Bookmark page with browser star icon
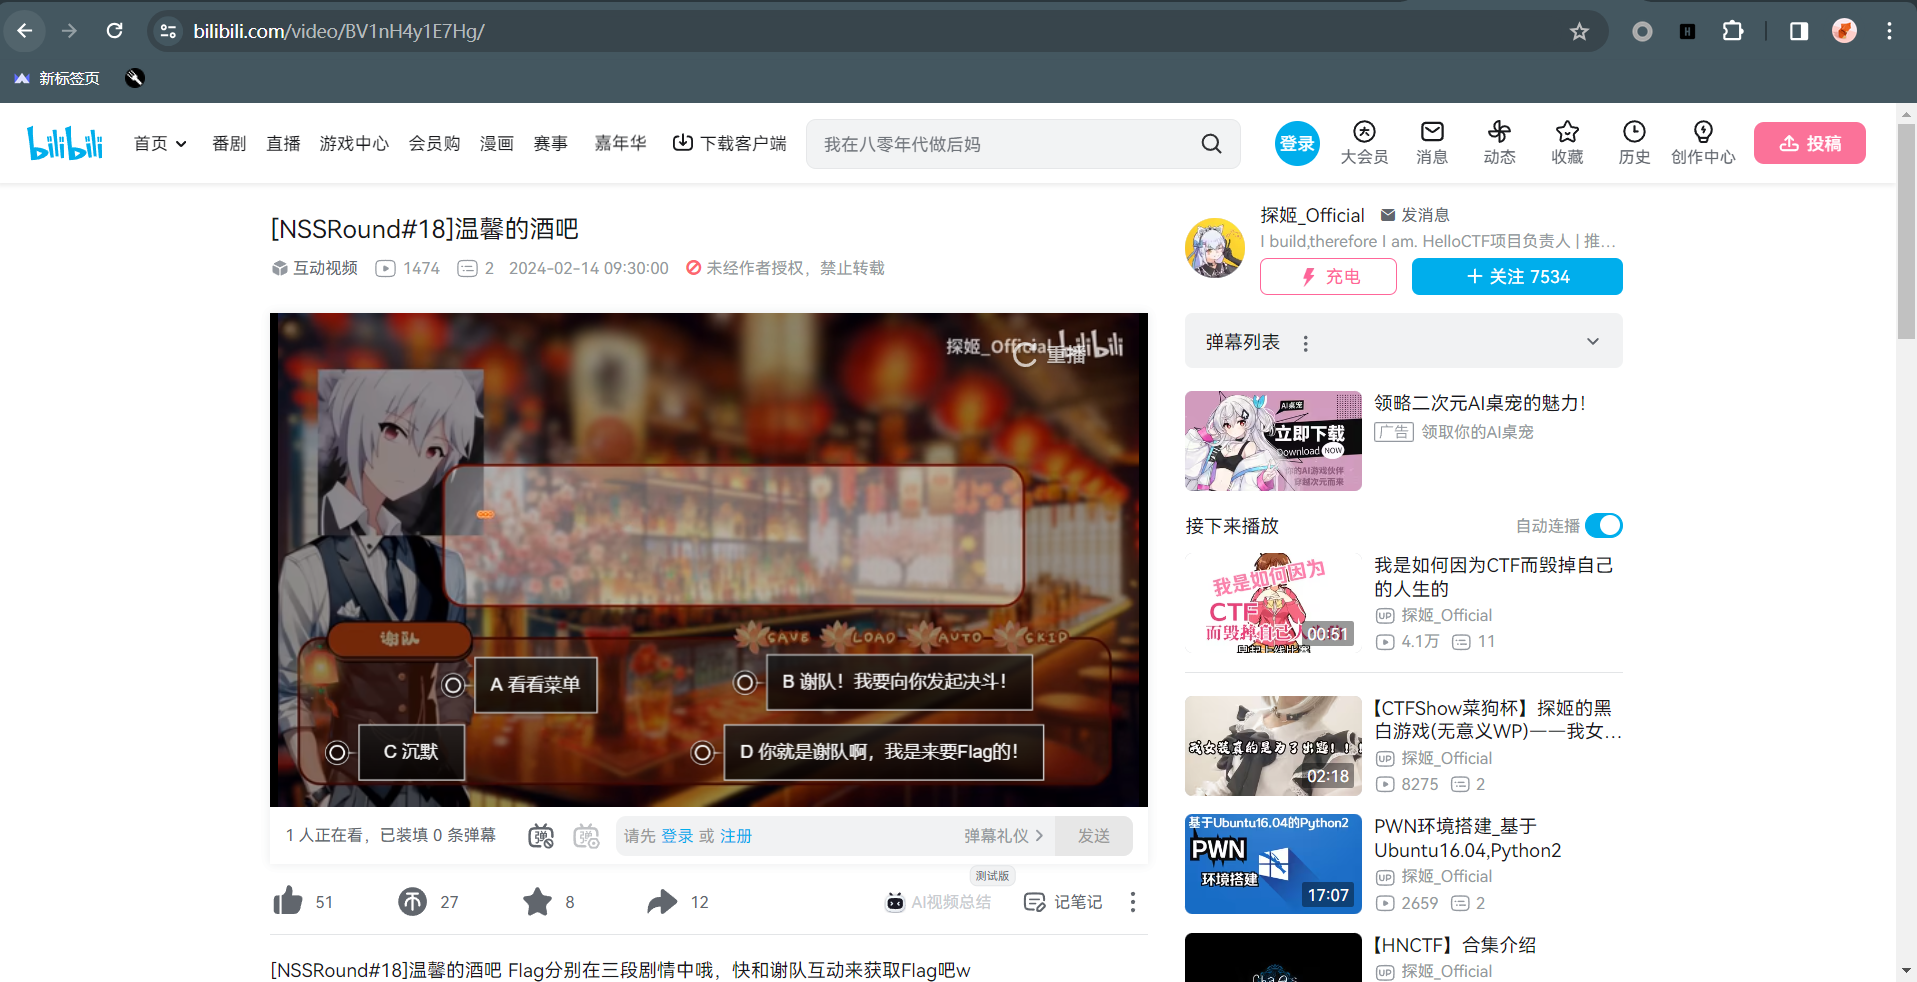 click(x=1579, y=31)
